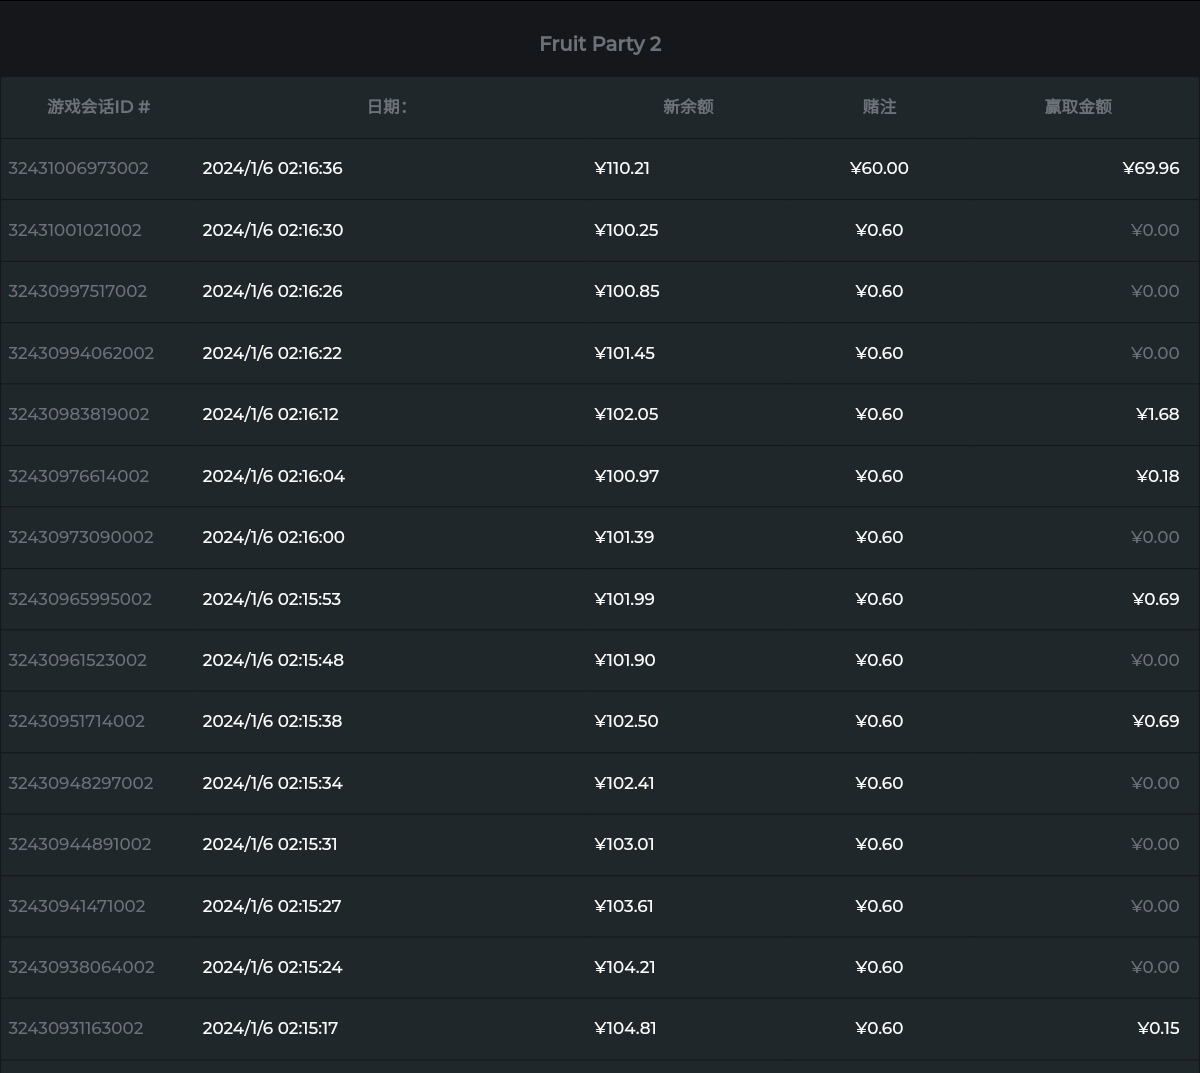The image size is (1200, 1073).
Task: Open session ID 32430948297002
Action: click(x=80, y=783)
